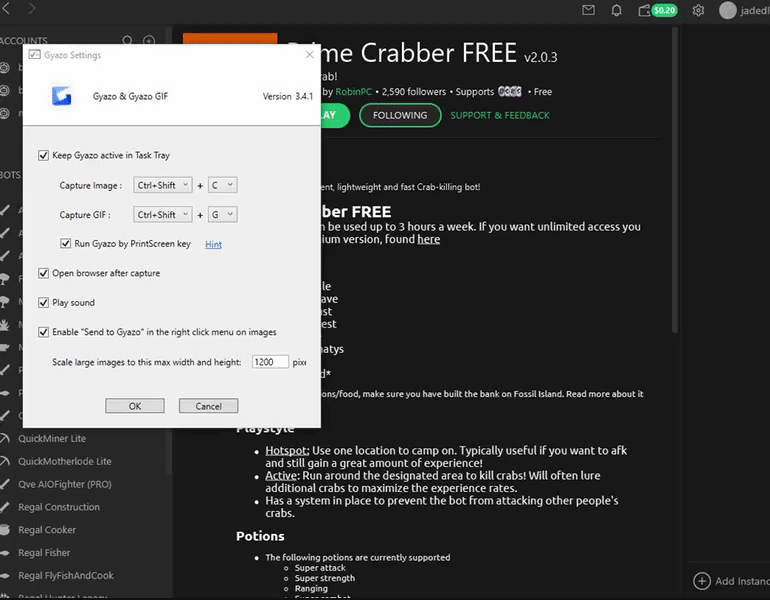Screen dimensions: 770x600
Task: Open the PrintScreen Hint link
Action: 213,244
